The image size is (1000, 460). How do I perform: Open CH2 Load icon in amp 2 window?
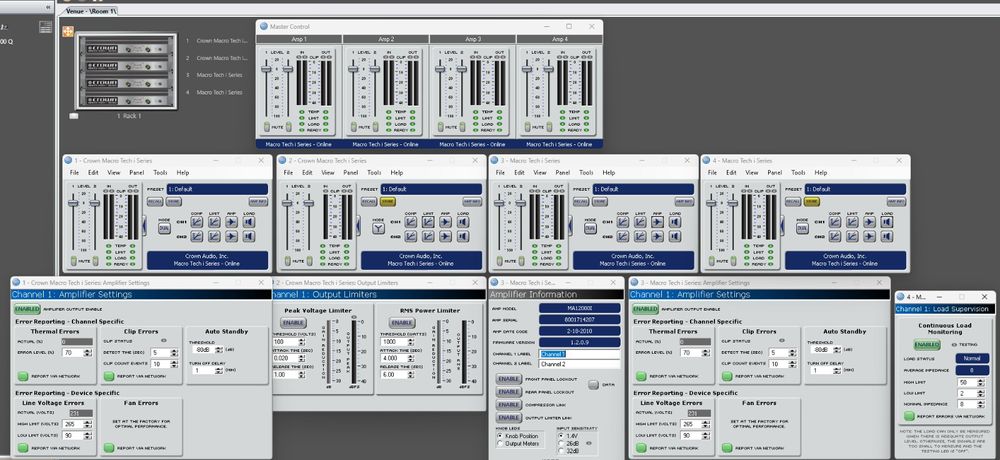462,237
